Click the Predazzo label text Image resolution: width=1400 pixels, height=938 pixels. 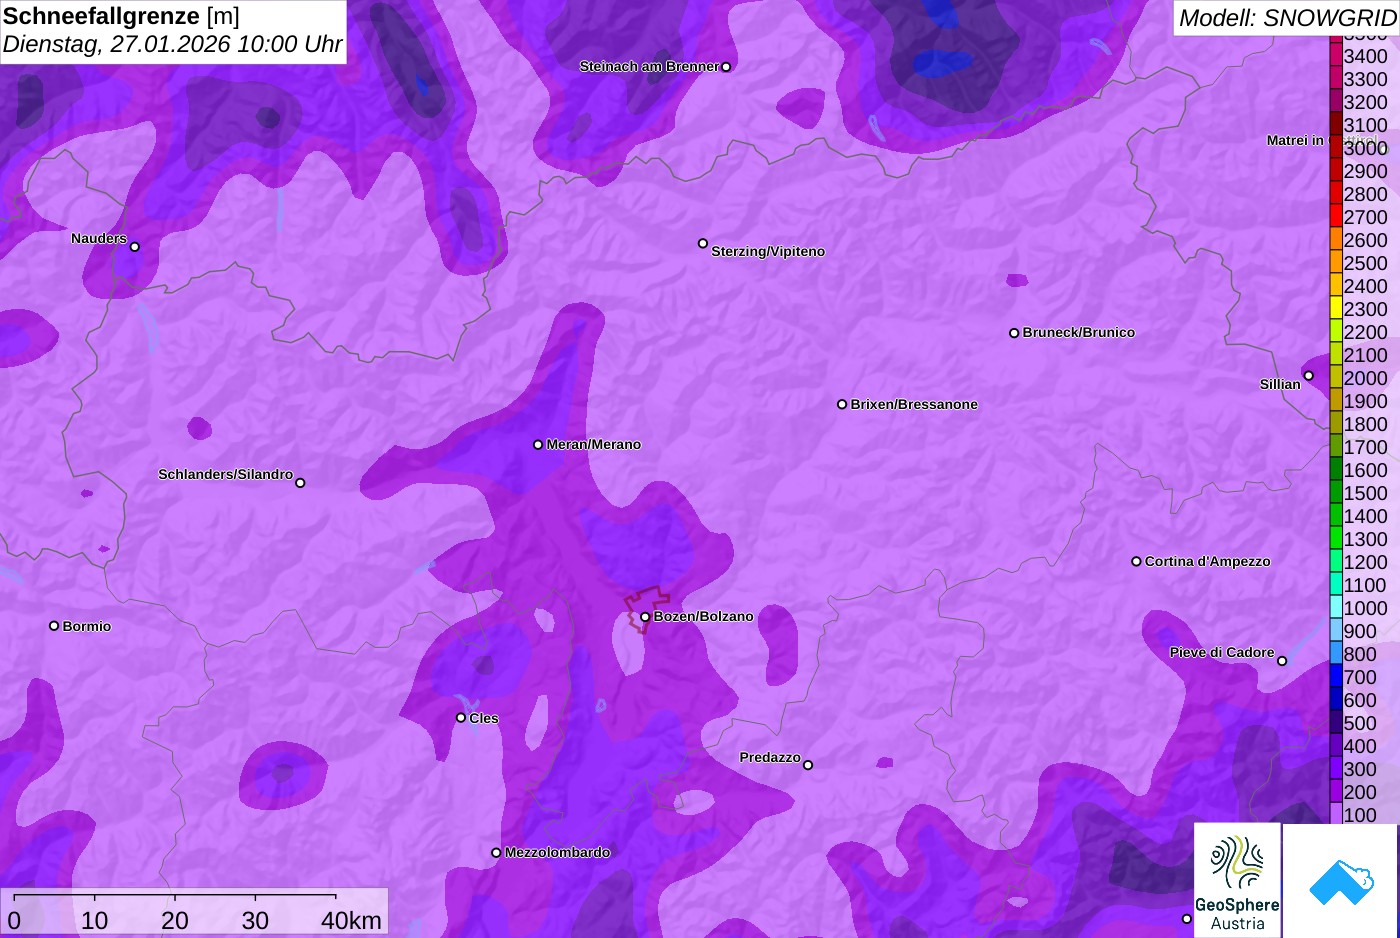(x=770, y=758)
